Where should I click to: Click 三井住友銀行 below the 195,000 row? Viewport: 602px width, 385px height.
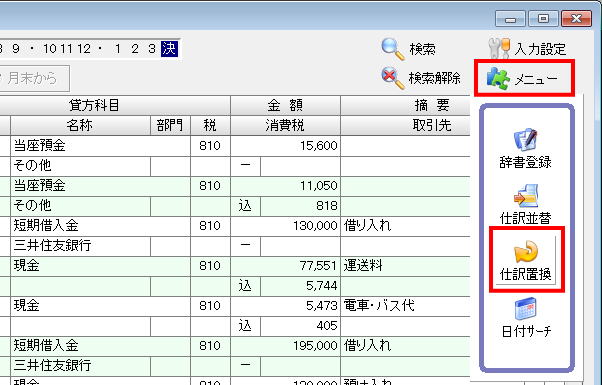[52, 365]
